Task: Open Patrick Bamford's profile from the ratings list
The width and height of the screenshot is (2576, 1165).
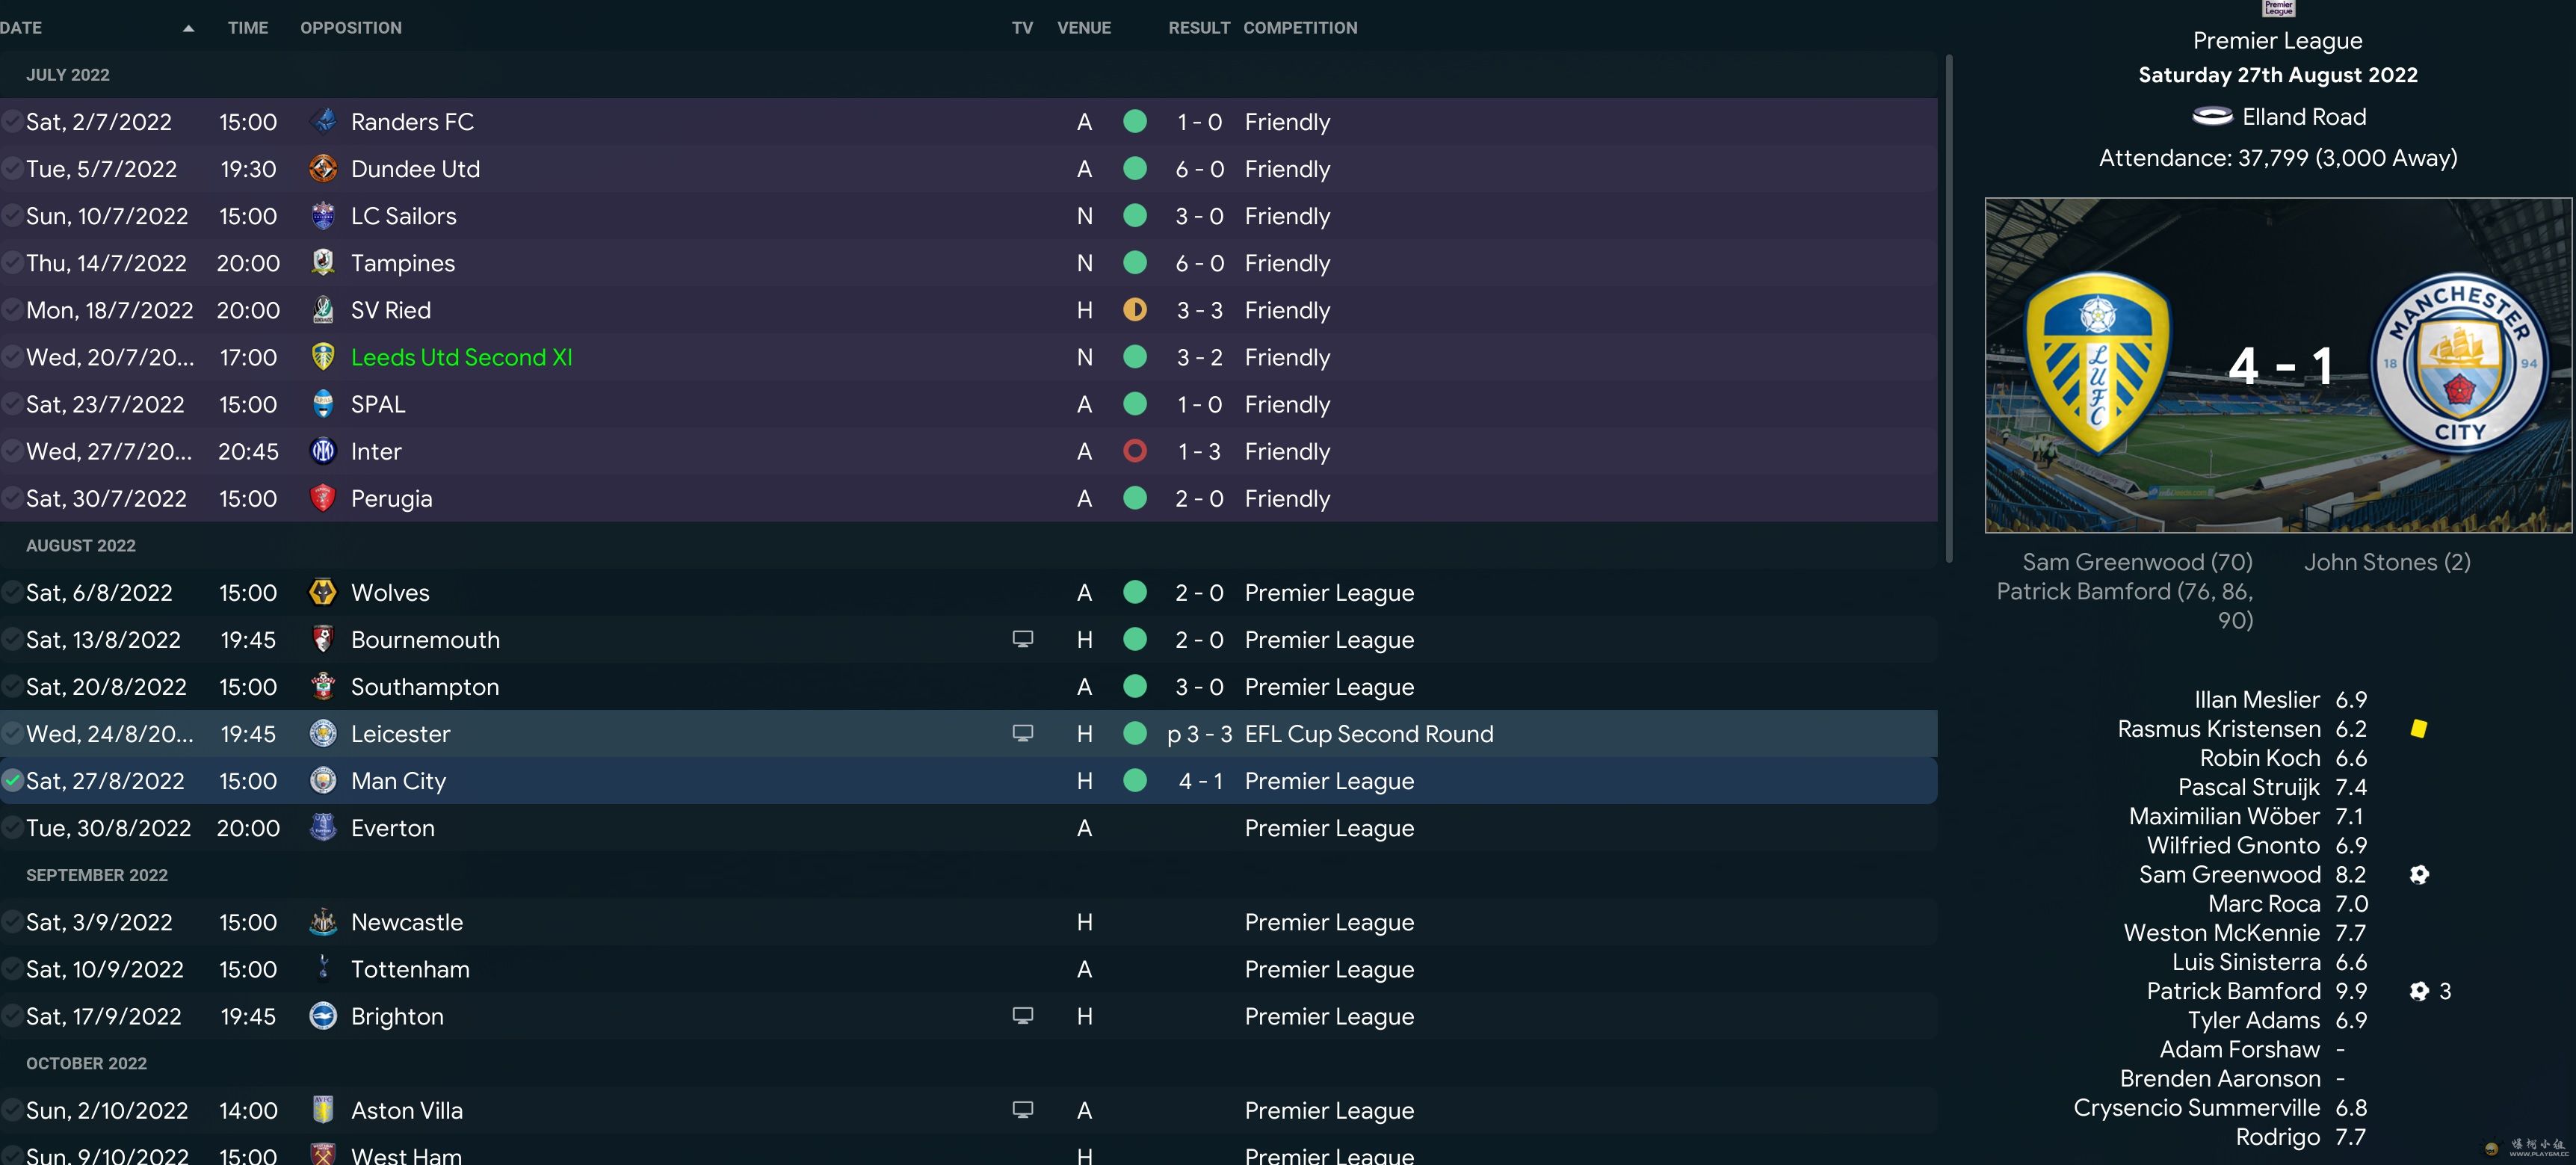Action: click(x=2232, y=991)
